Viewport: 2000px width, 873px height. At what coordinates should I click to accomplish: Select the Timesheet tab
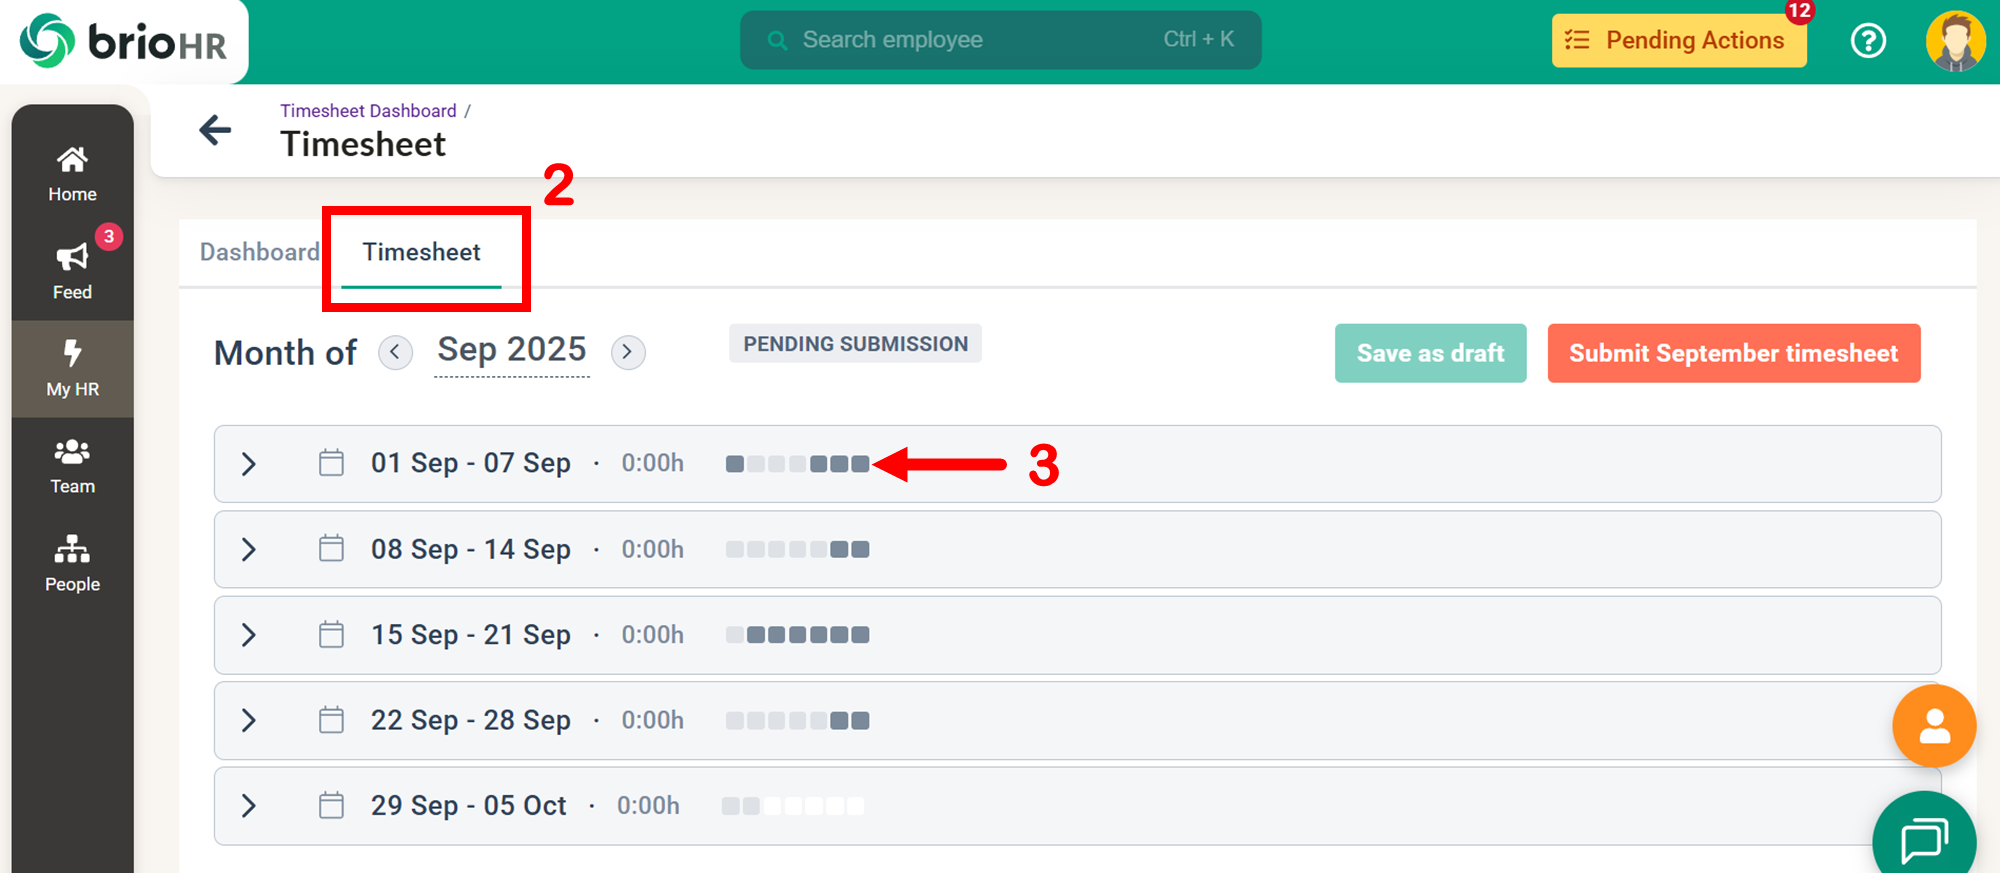(421, 252)
